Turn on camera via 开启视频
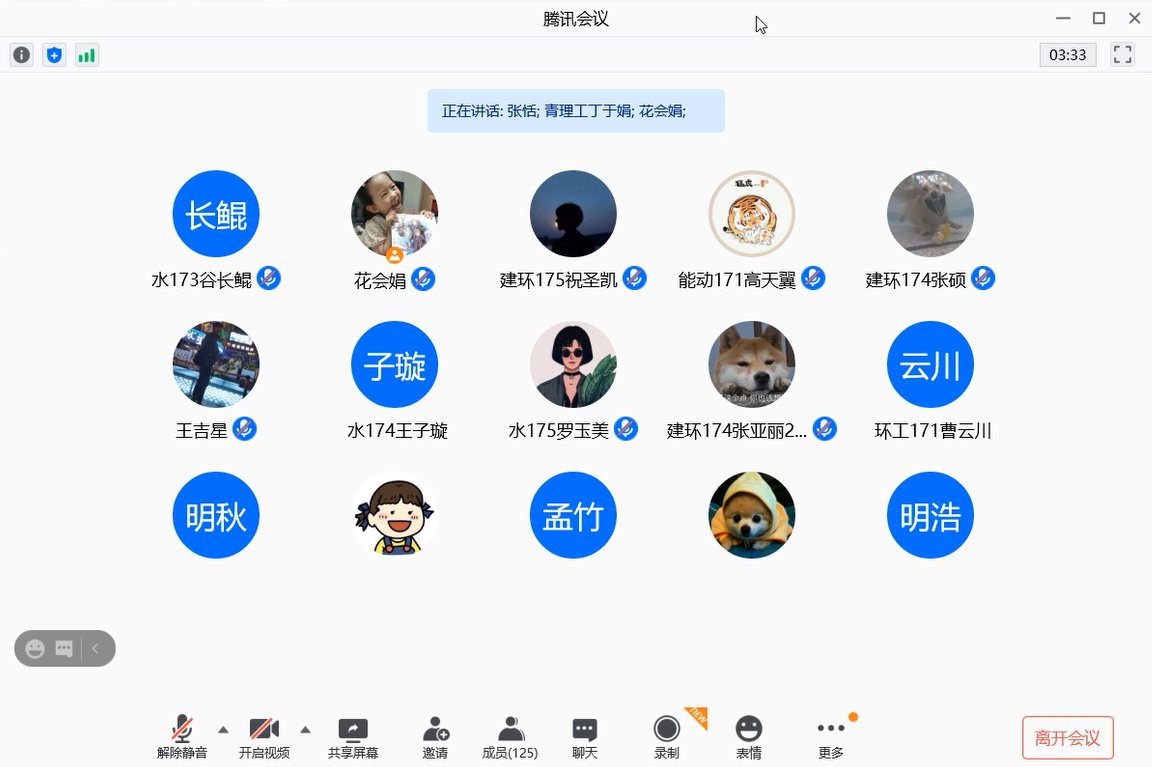Image resolution: width=1152 pixels, height=767 pixels. [x=264, y=737]
